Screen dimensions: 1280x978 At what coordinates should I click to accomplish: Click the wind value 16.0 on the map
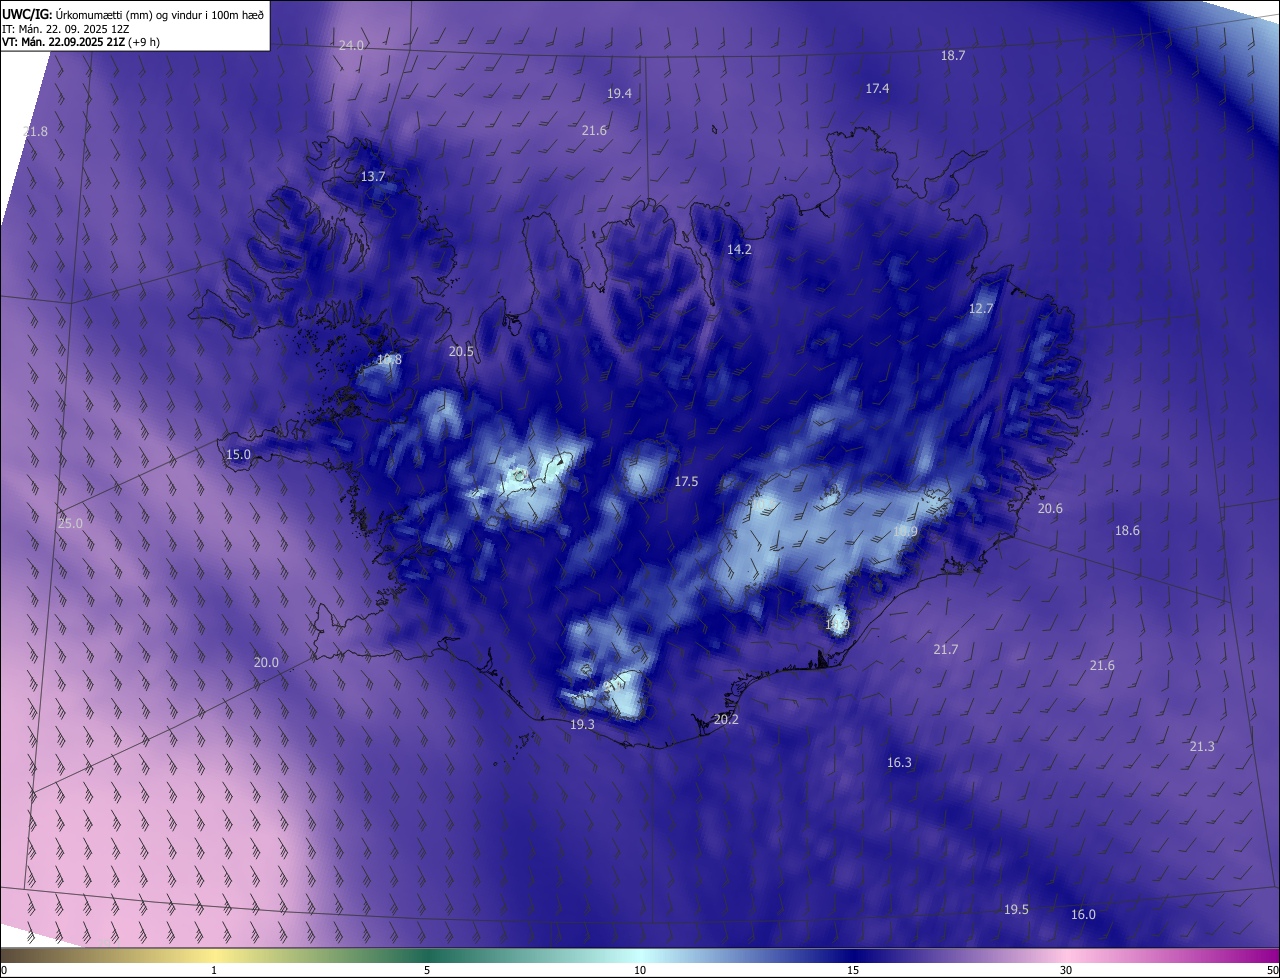1083,915
